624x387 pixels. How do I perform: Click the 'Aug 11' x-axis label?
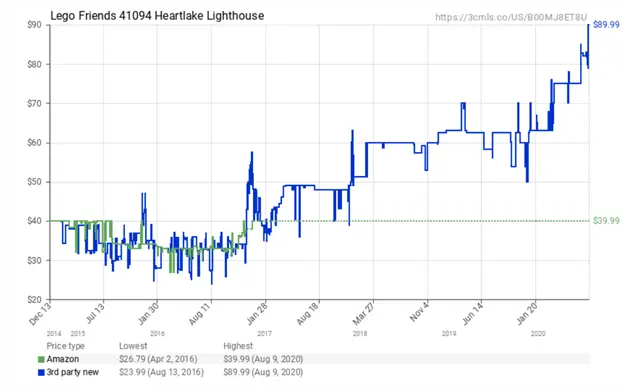(201, 313)
